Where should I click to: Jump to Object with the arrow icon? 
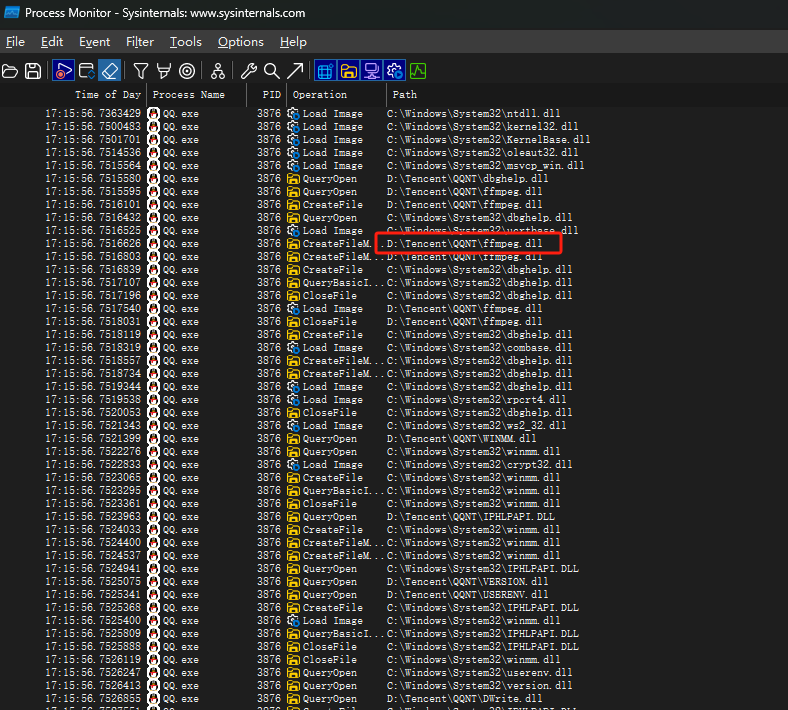[x=295, y=71]
